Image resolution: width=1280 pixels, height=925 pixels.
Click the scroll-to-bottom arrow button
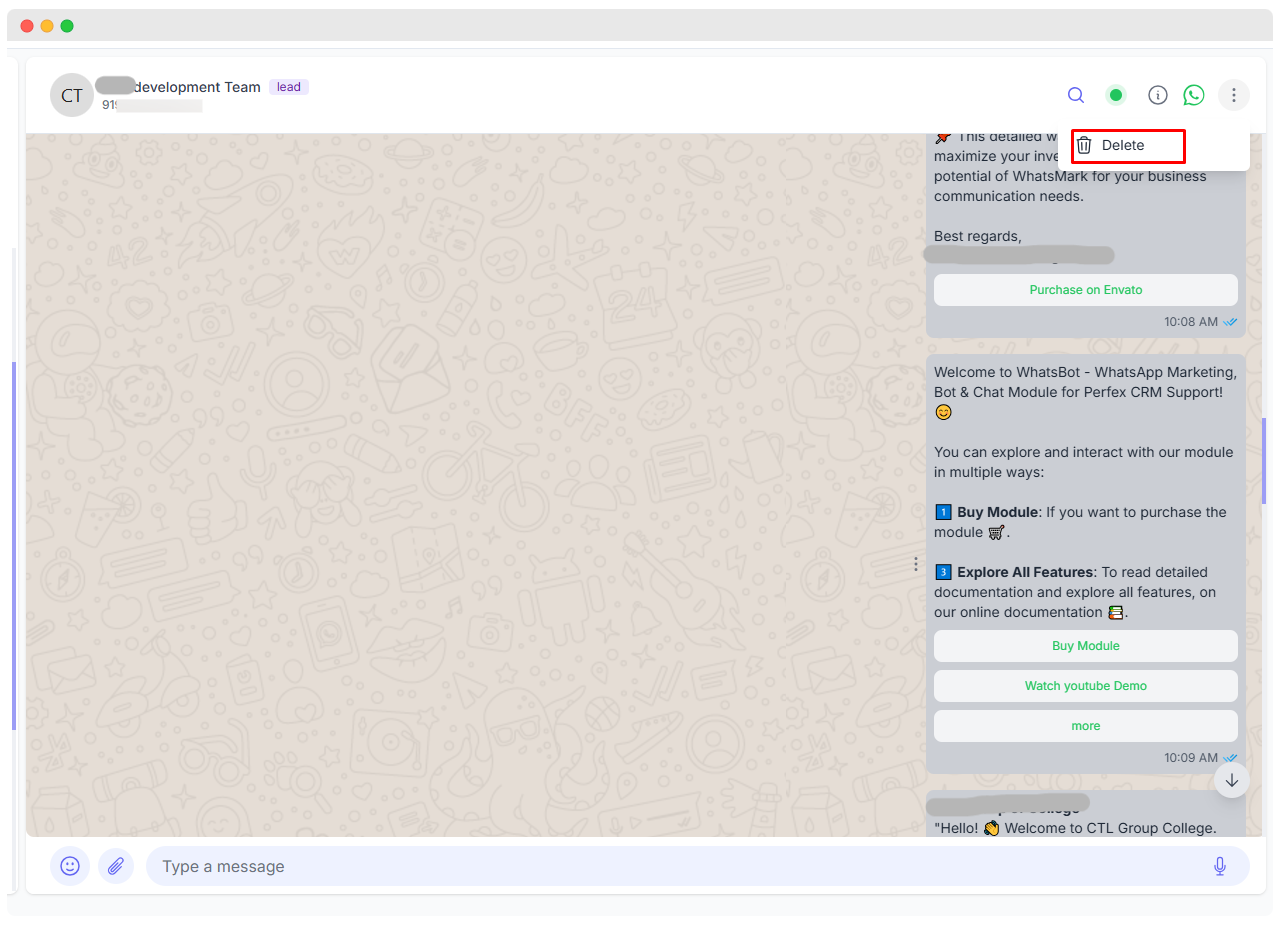point(1231,779)
